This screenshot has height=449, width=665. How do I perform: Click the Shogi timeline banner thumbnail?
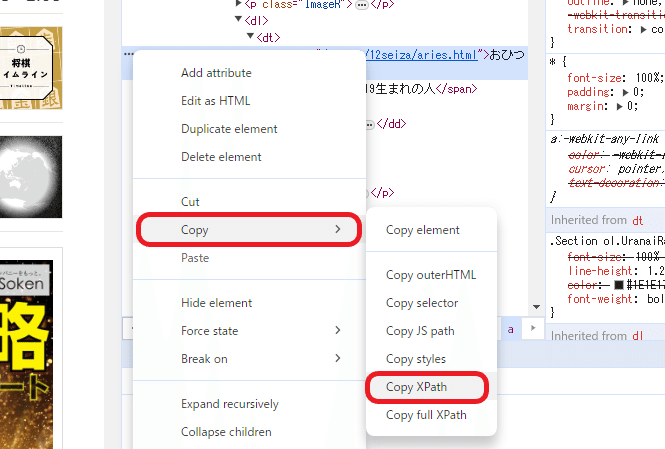point(31,68)
